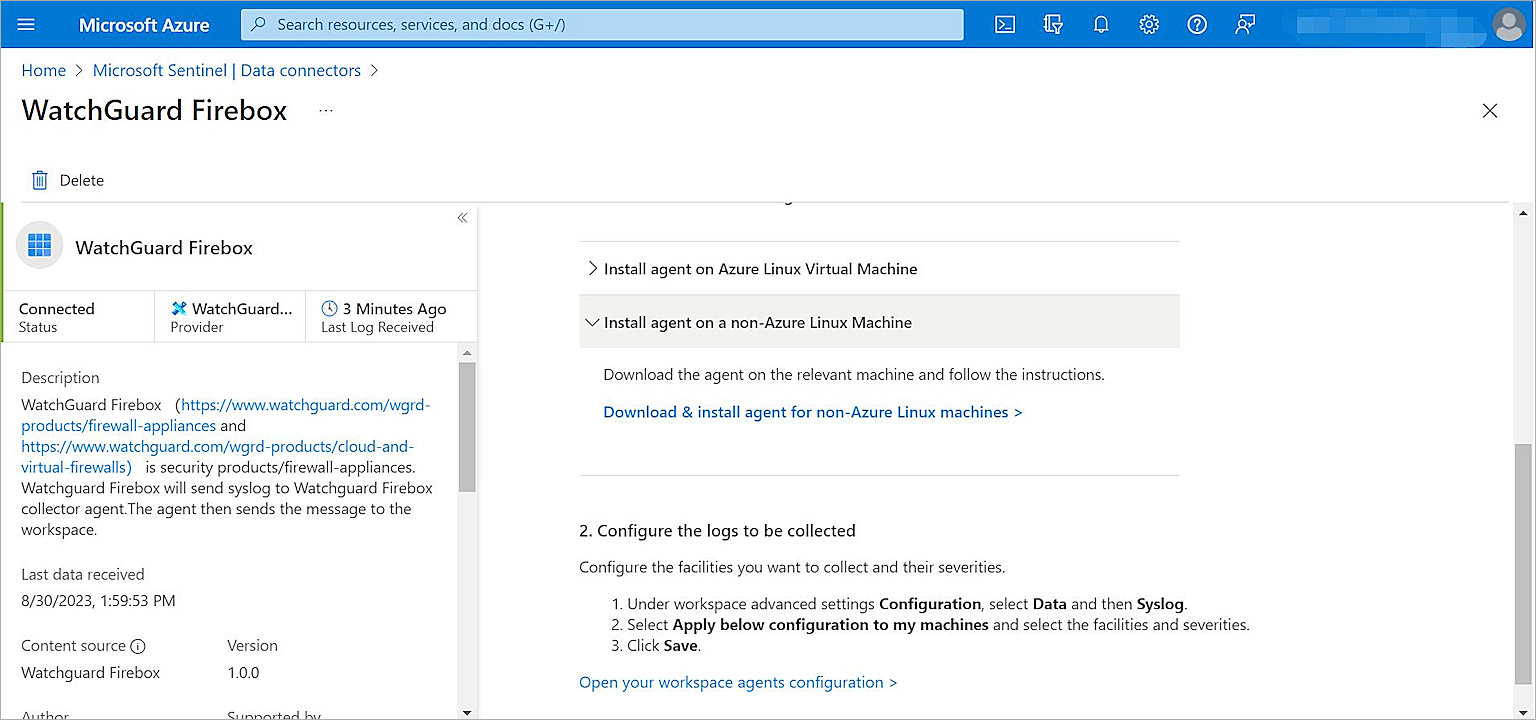Click the search resources field
This screenshot has height=720, width=1536.
601,24
